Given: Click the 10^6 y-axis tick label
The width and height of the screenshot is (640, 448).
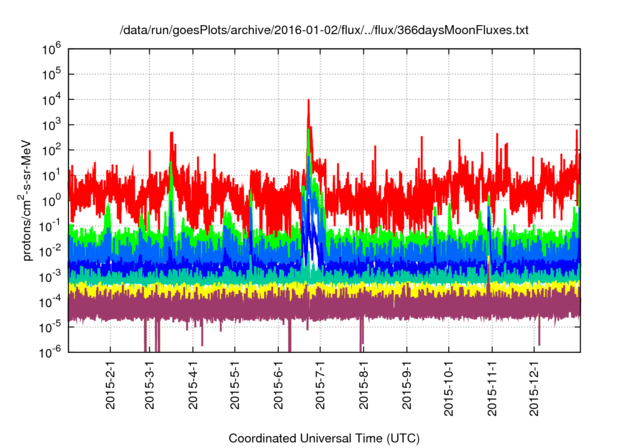Looking at the screenshot, I should (51, 49).
